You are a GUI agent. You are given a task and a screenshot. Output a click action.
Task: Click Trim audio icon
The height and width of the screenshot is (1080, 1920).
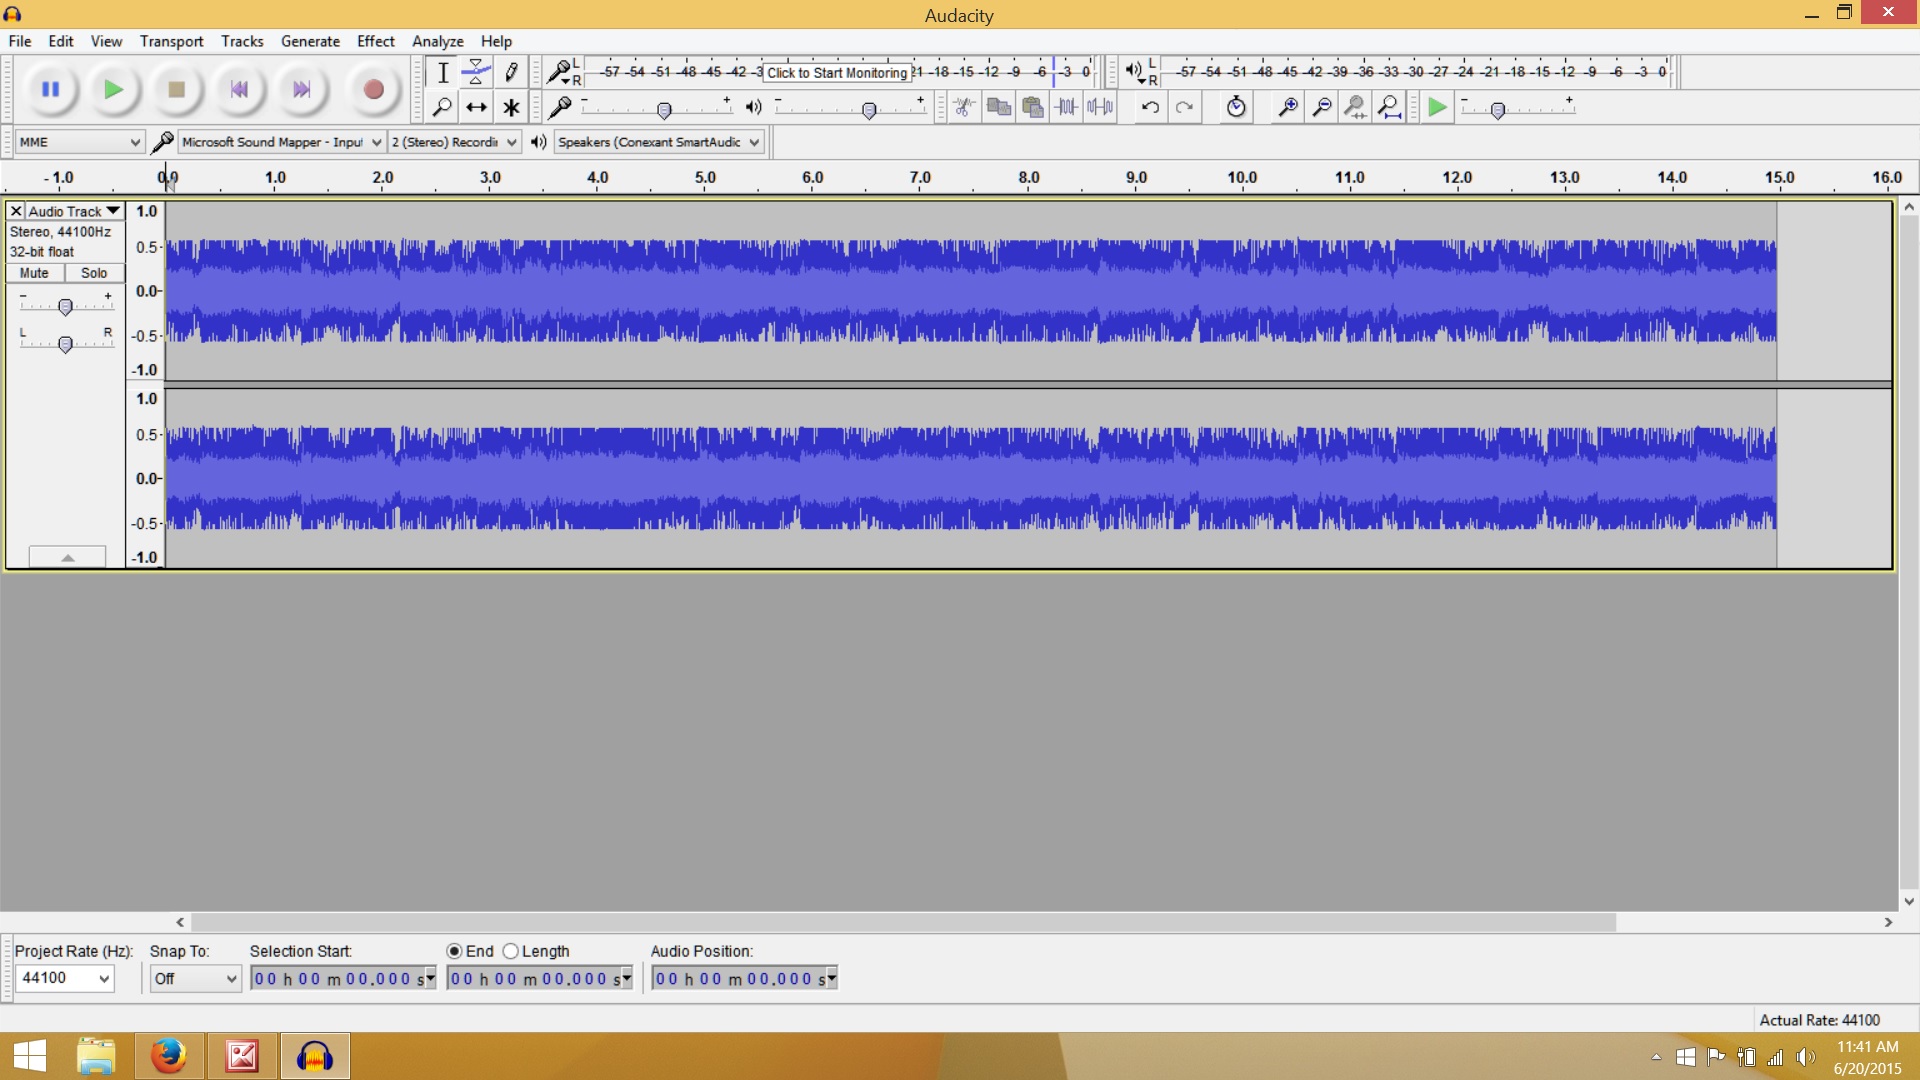click(x=1067, y=107)
